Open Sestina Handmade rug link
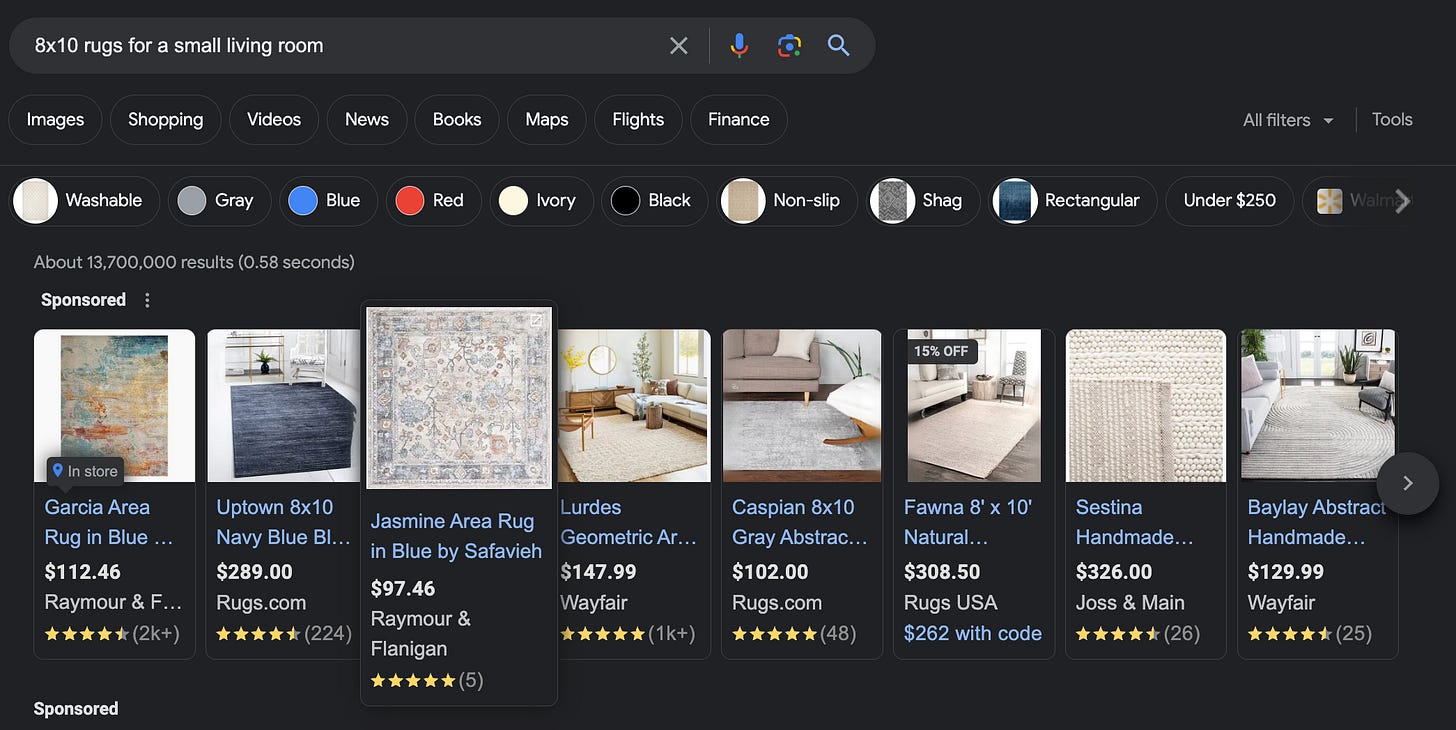Screen dimensions: 1456x730 [x=1135, y=522]
